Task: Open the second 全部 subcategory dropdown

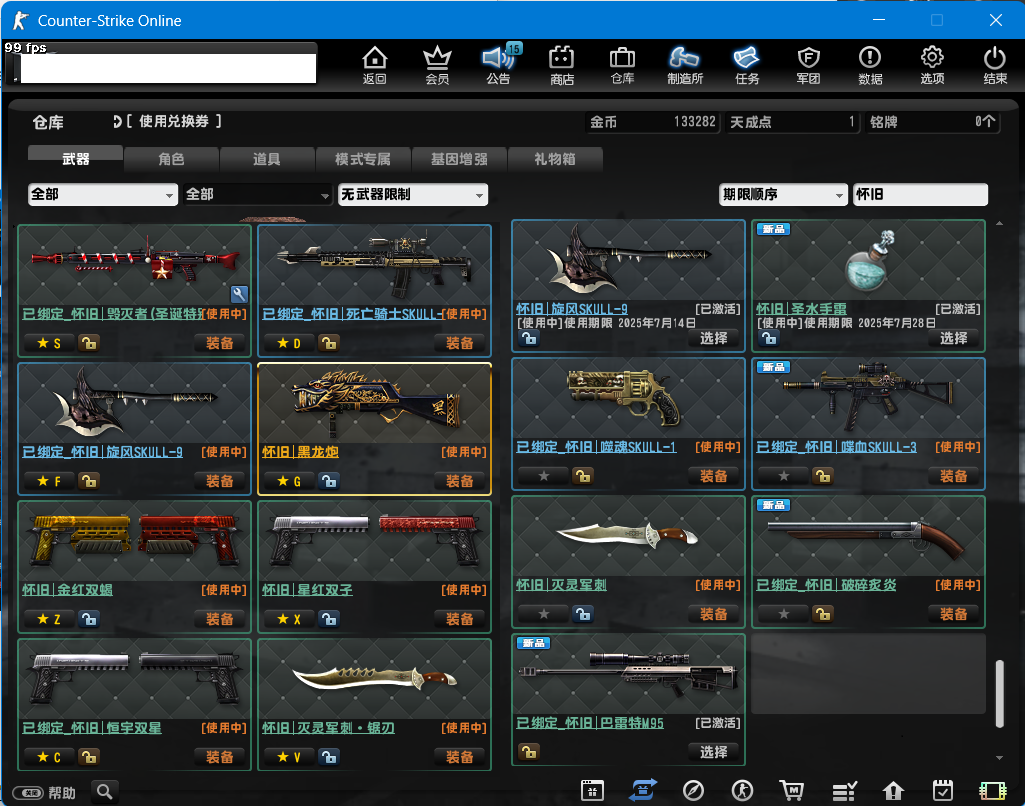Action: [258, 195]
